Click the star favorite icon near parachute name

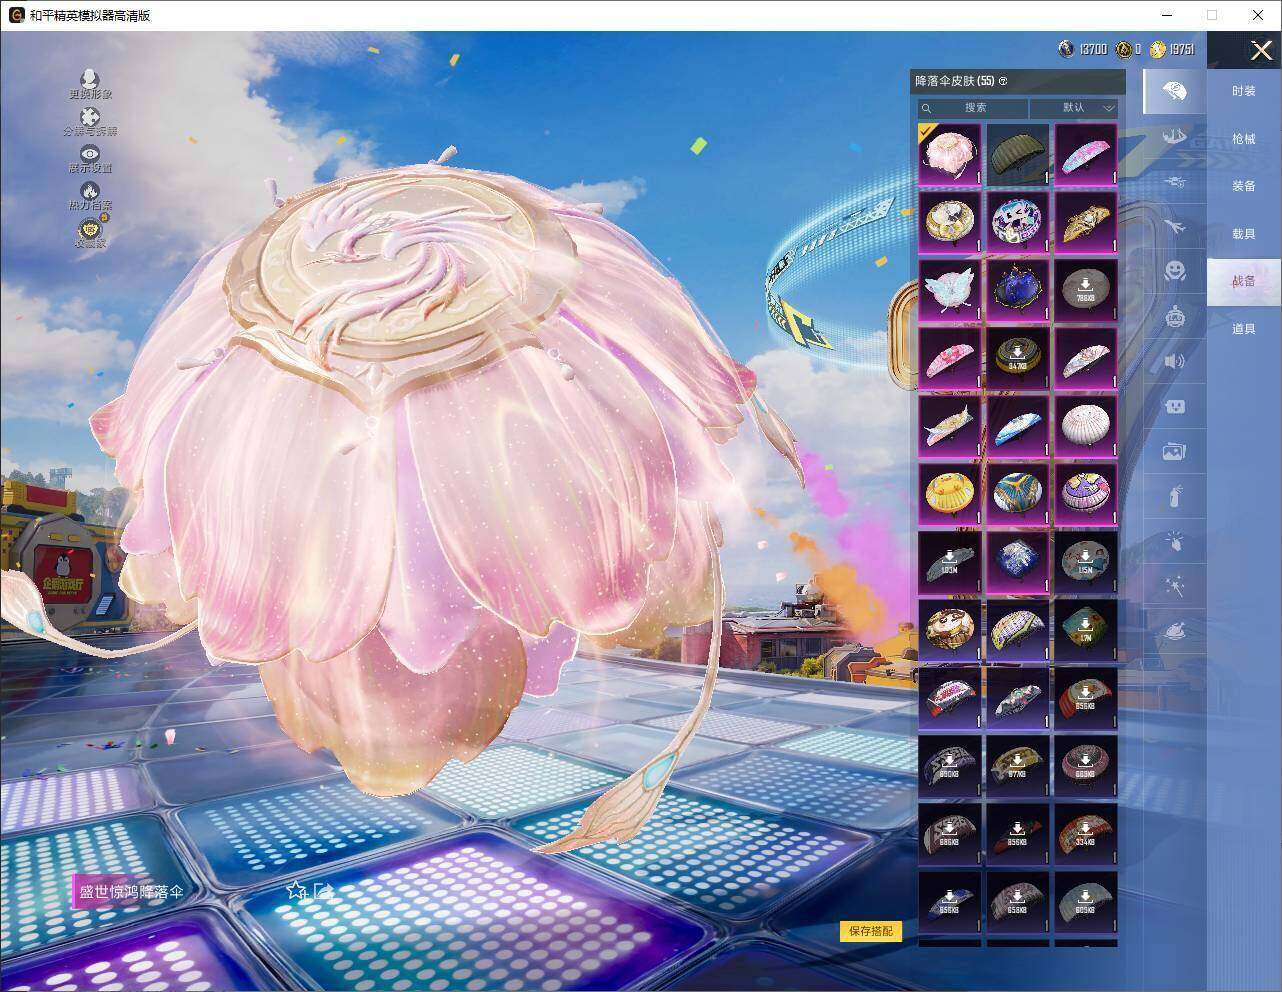pyautogui.click(x=296, y=890)
